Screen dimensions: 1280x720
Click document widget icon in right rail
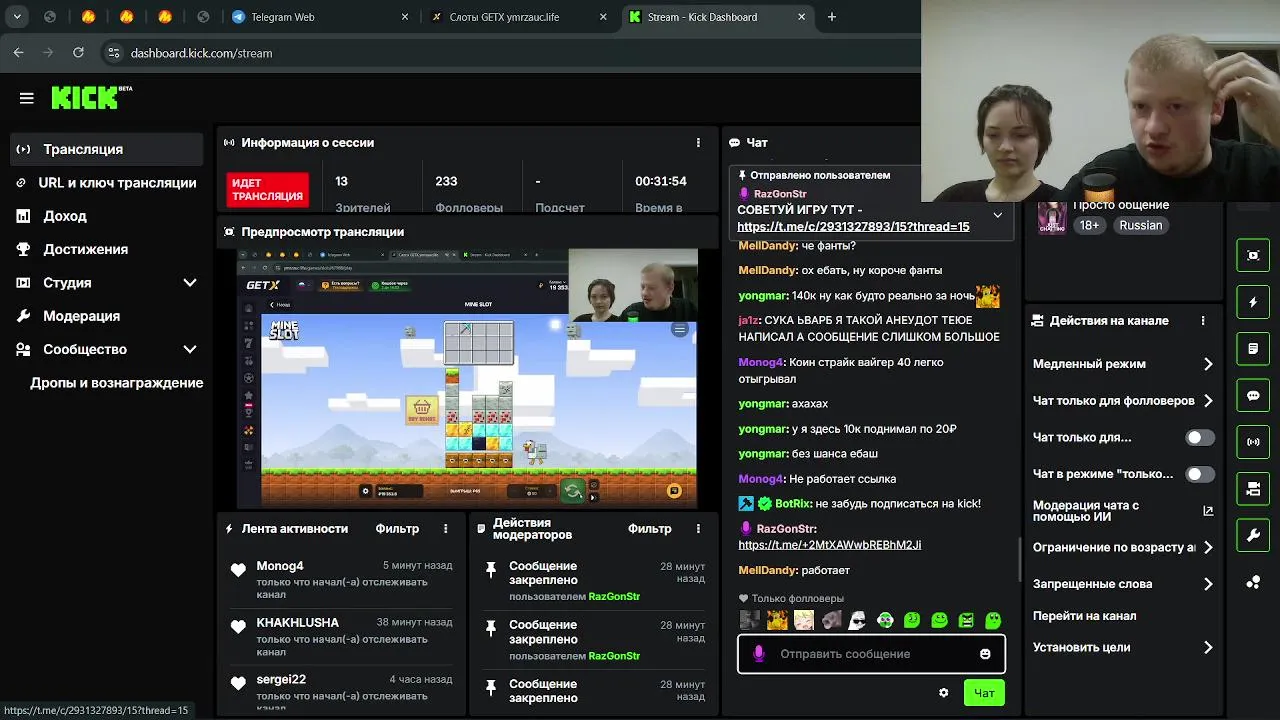tap(1253, 349)
